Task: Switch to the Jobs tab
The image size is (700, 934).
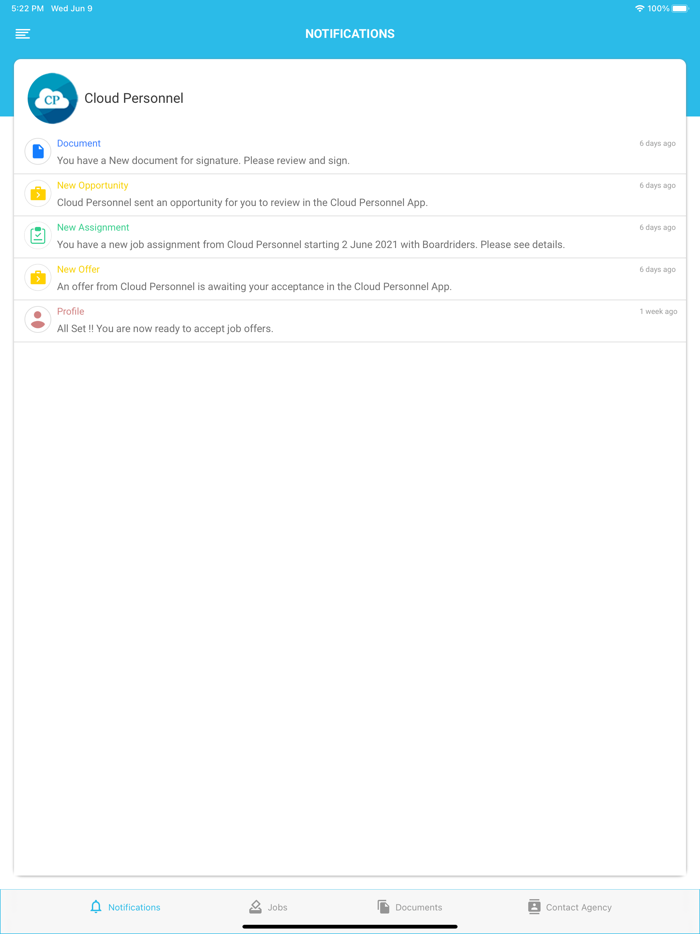Action: (268, 907)
